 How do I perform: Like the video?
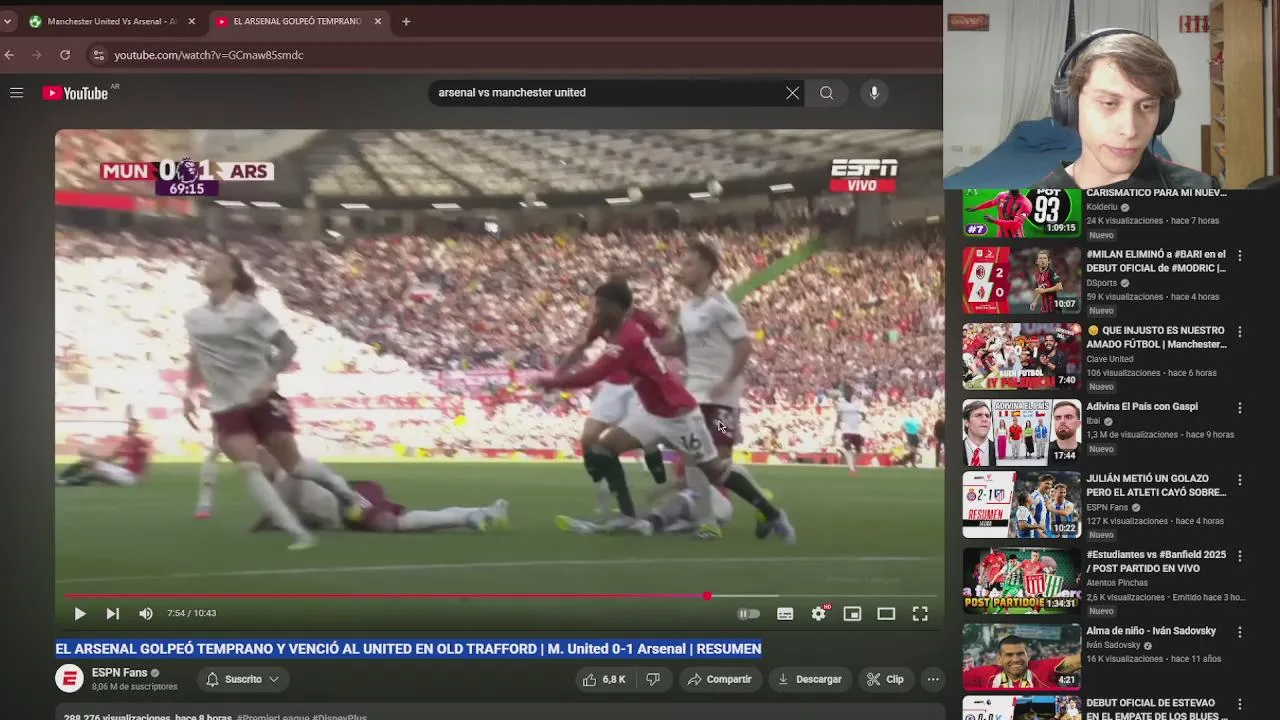(x=604, y=679)
